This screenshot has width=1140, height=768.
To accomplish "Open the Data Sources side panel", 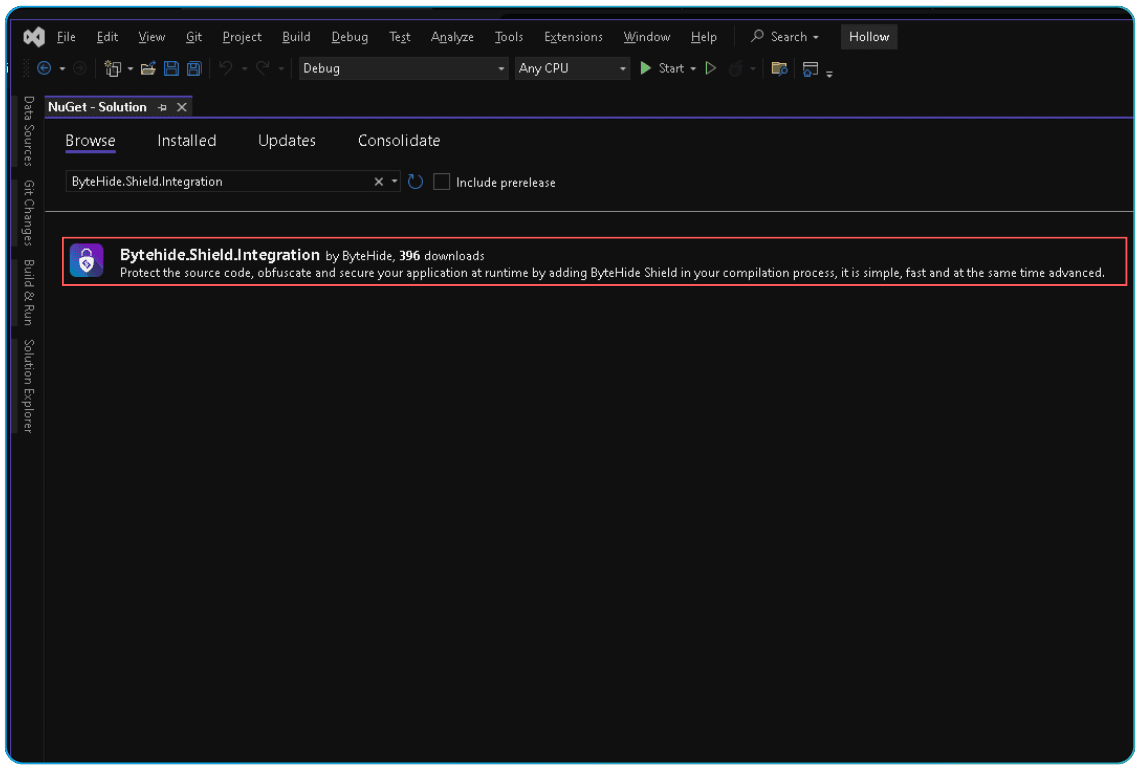I will [x=29, y=131].
